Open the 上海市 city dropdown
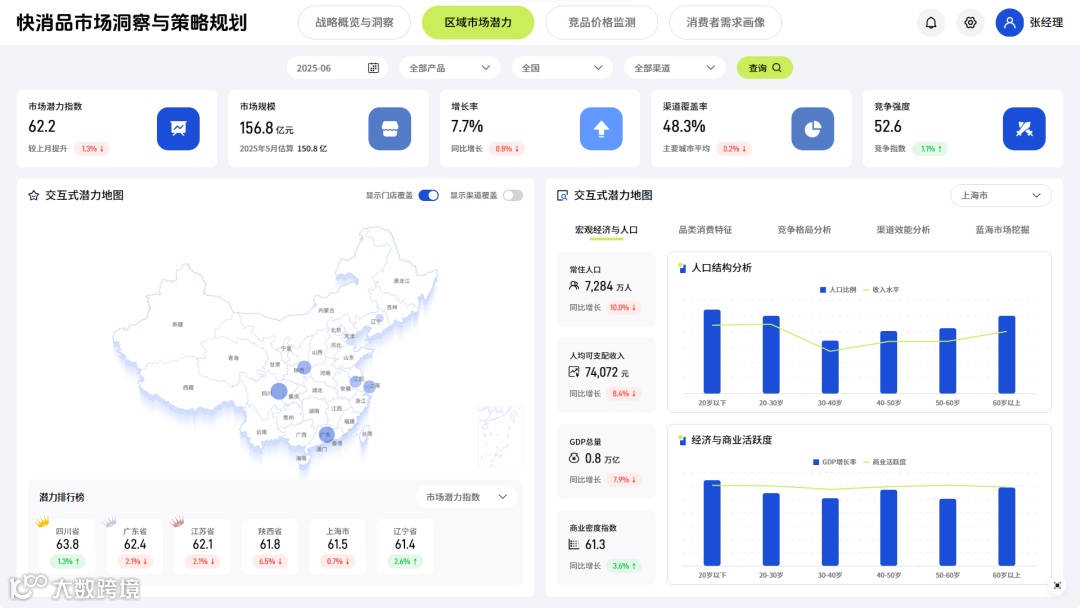1080x608 pixels. pos(1001,196)
